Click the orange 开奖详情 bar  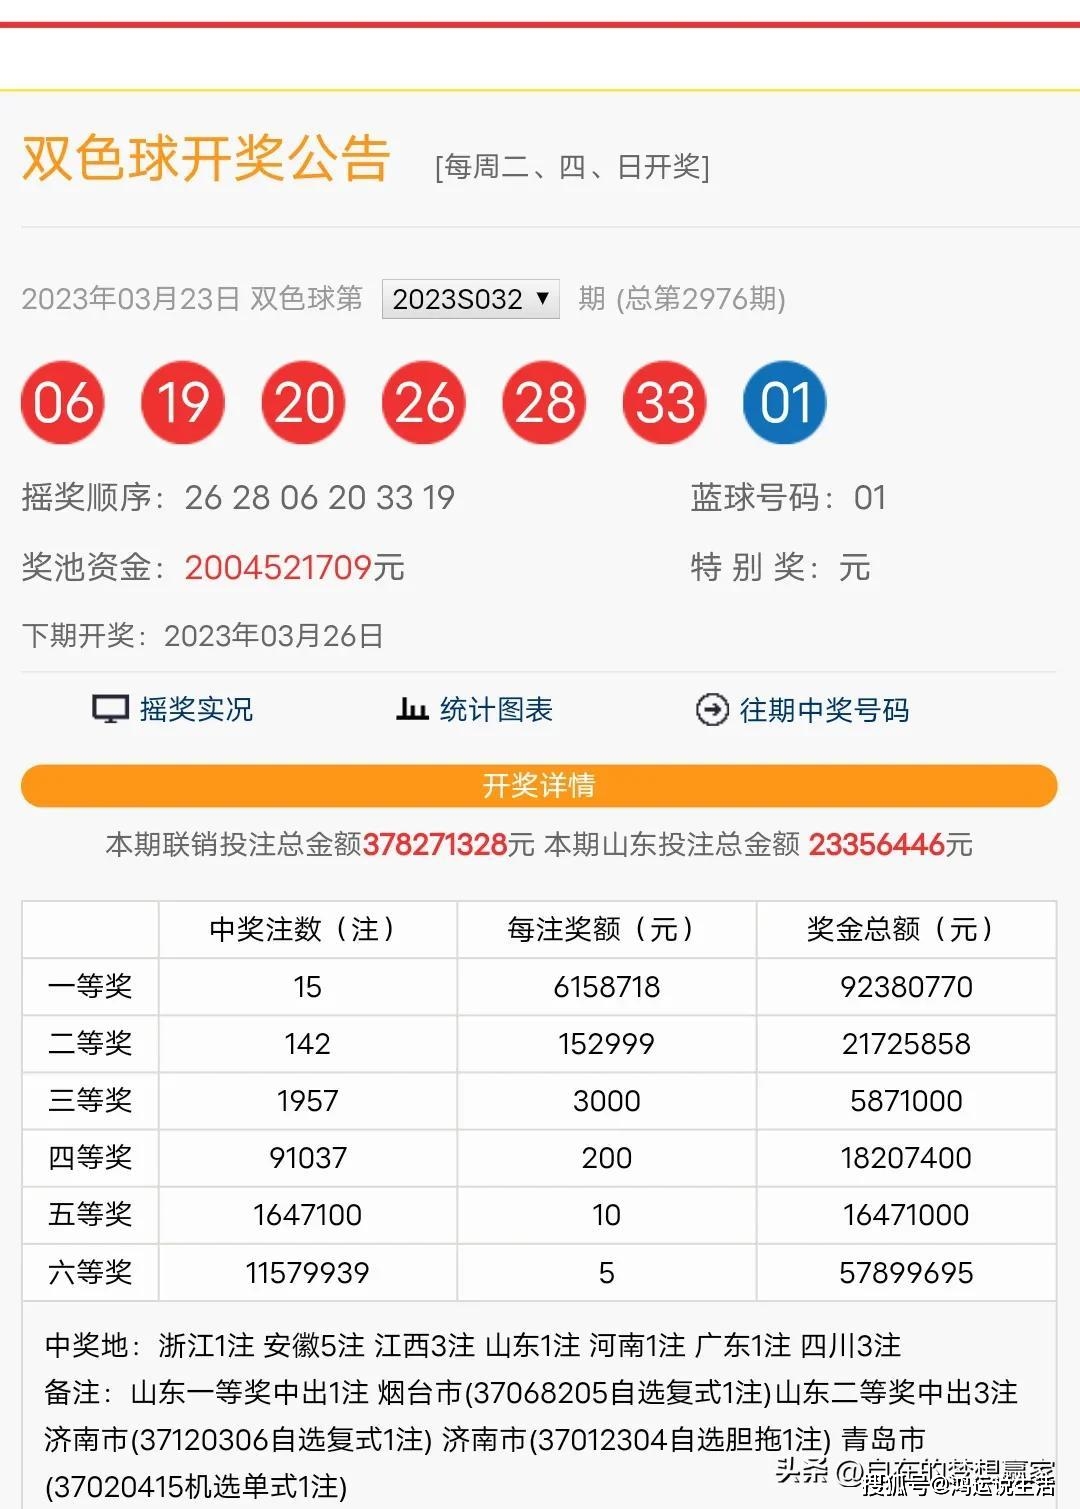pos(539,786)
